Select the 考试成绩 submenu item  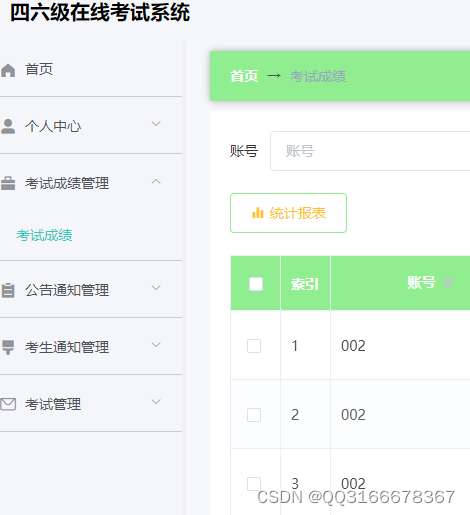[x=44, y=235]
